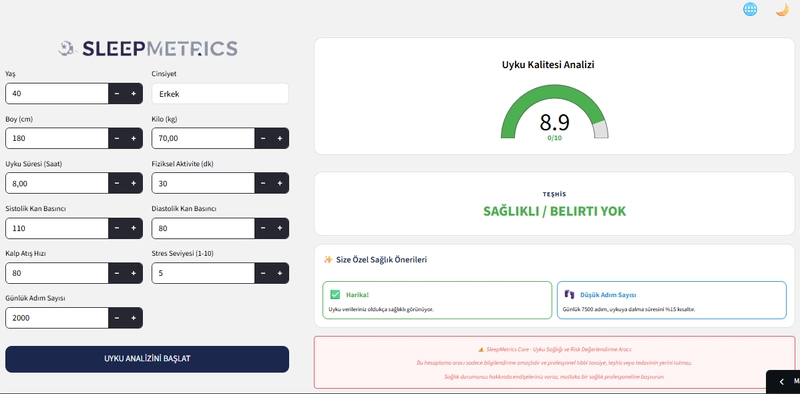Start analysis with UYKU ANALİZİNİ BAŞLAT button
Screen dimensions: 800x394
[147, 359]
